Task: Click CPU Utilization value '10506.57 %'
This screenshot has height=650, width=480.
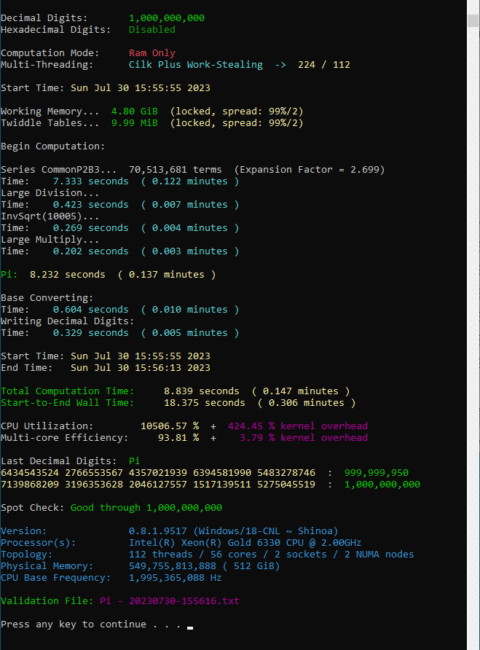Action: tap(170, 426)
